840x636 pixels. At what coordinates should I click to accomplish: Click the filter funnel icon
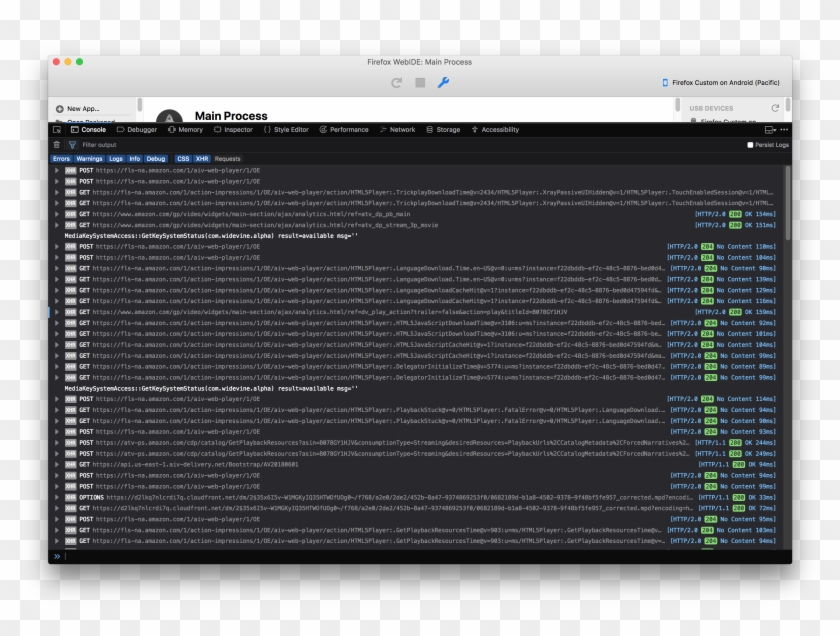coord(72,145)
